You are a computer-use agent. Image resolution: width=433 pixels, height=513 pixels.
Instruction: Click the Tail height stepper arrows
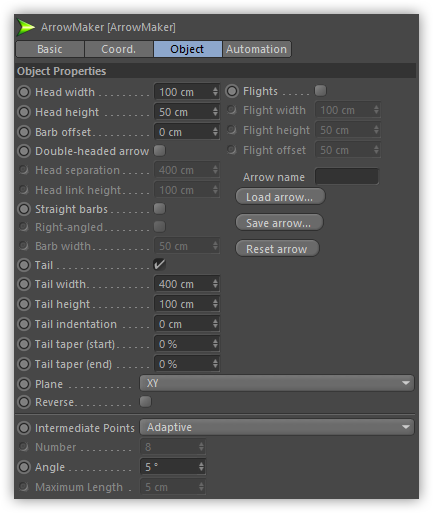coord(215,304)
